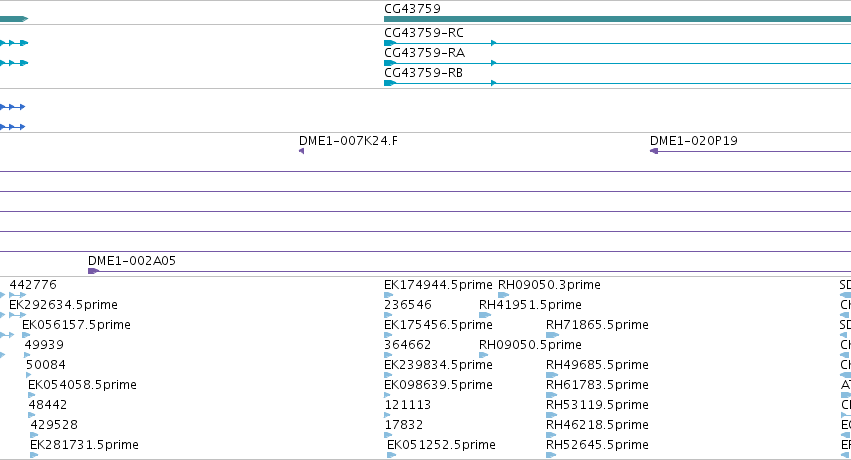
Task: Select EST EK239834.5prime
Action: tap(438, 365)
